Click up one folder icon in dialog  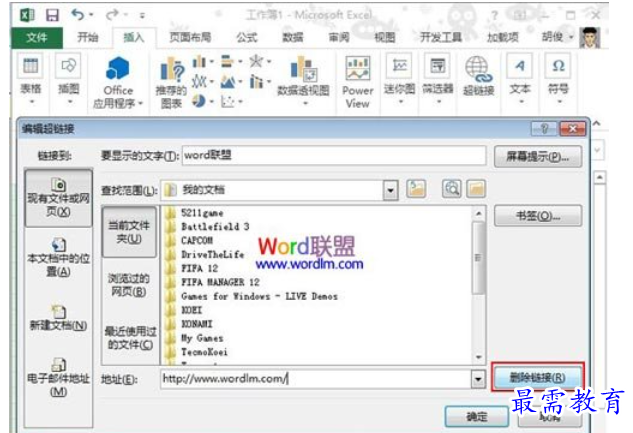tap(416, 188)
